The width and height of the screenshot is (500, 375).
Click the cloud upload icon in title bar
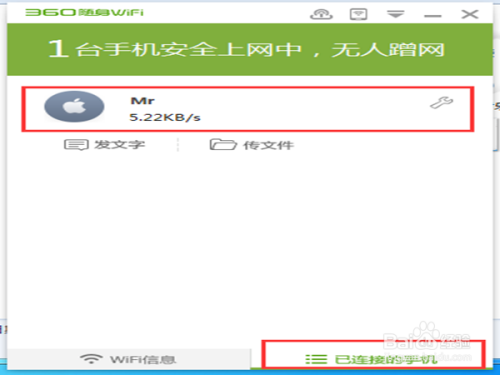[321, 14]
